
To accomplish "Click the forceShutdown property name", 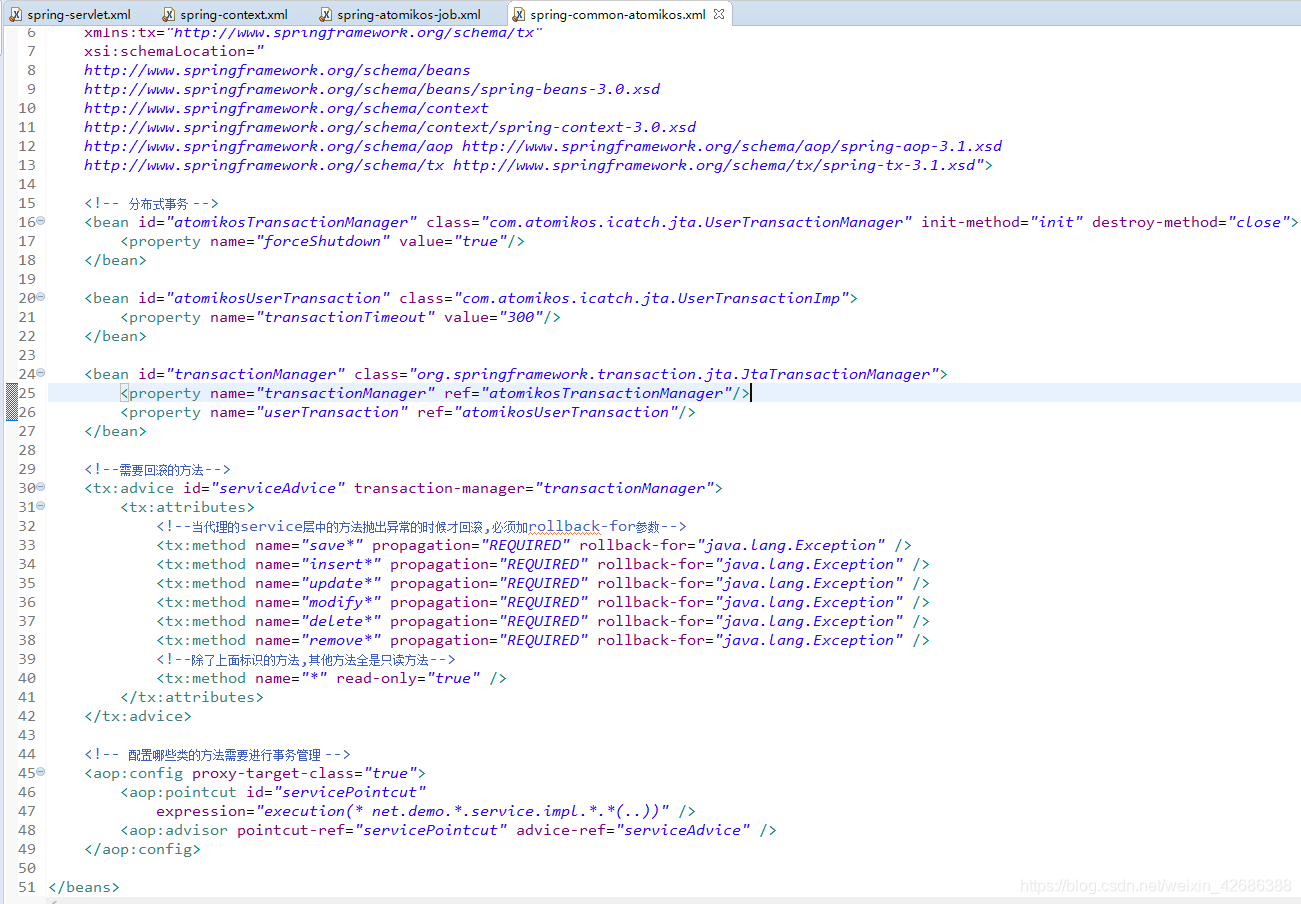I will point(324,241).
